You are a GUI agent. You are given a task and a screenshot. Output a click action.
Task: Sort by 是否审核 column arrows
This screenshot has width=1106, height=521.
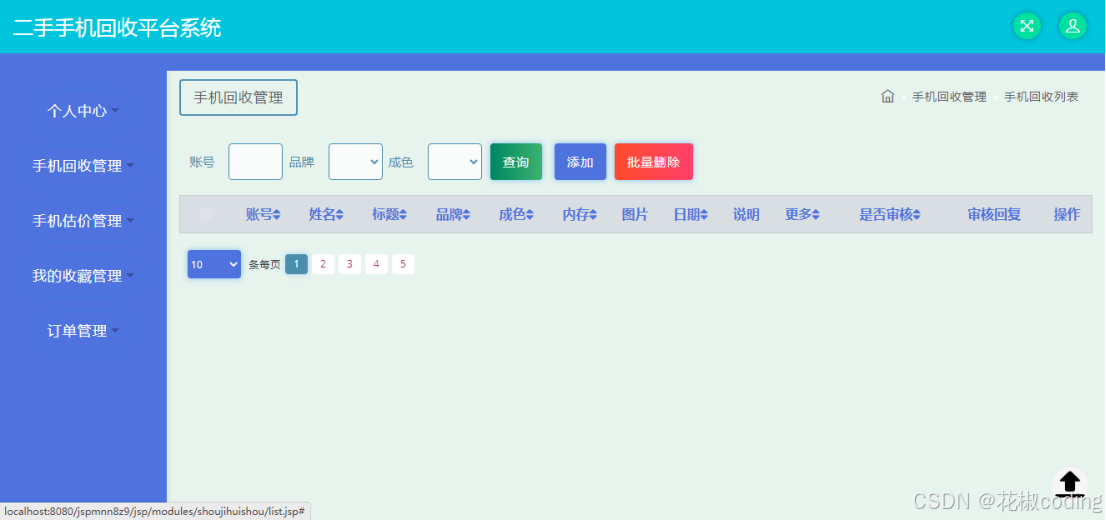pos(916,215)
